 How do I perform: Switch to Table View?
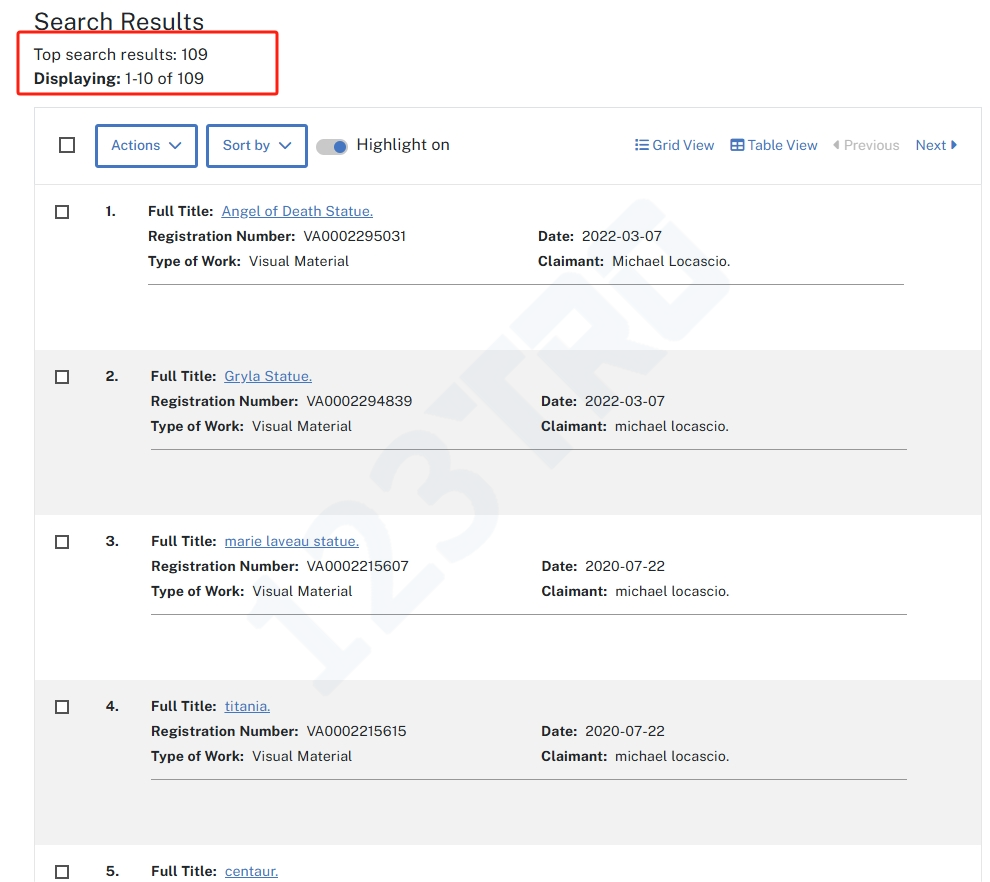tap(774, 145)
